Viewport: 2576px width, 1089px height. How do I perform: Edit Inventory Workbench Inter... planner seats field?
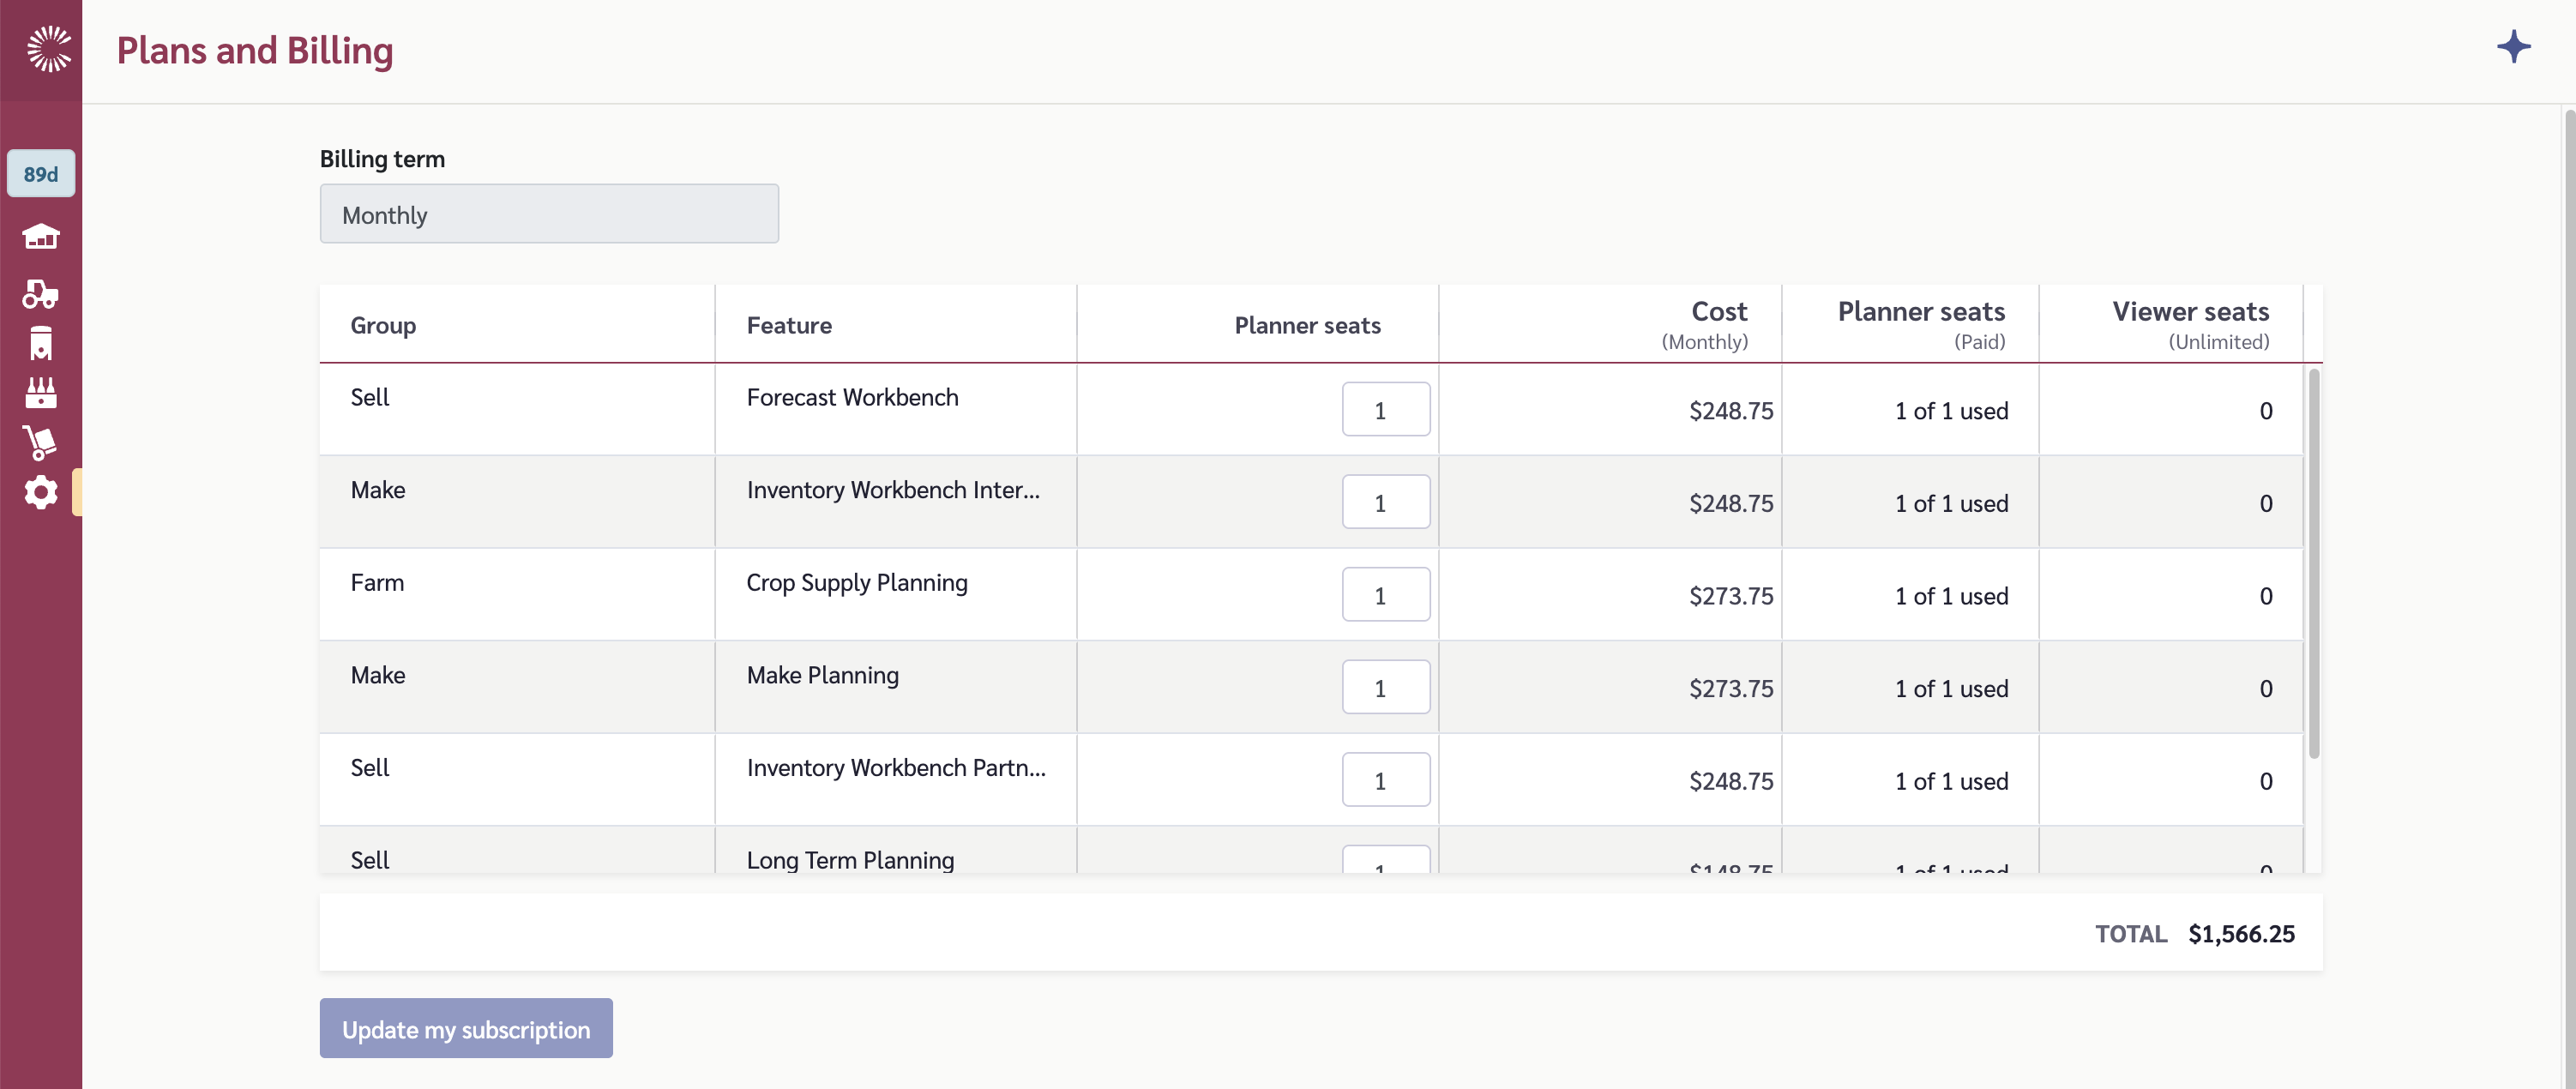pos(1385,502)
